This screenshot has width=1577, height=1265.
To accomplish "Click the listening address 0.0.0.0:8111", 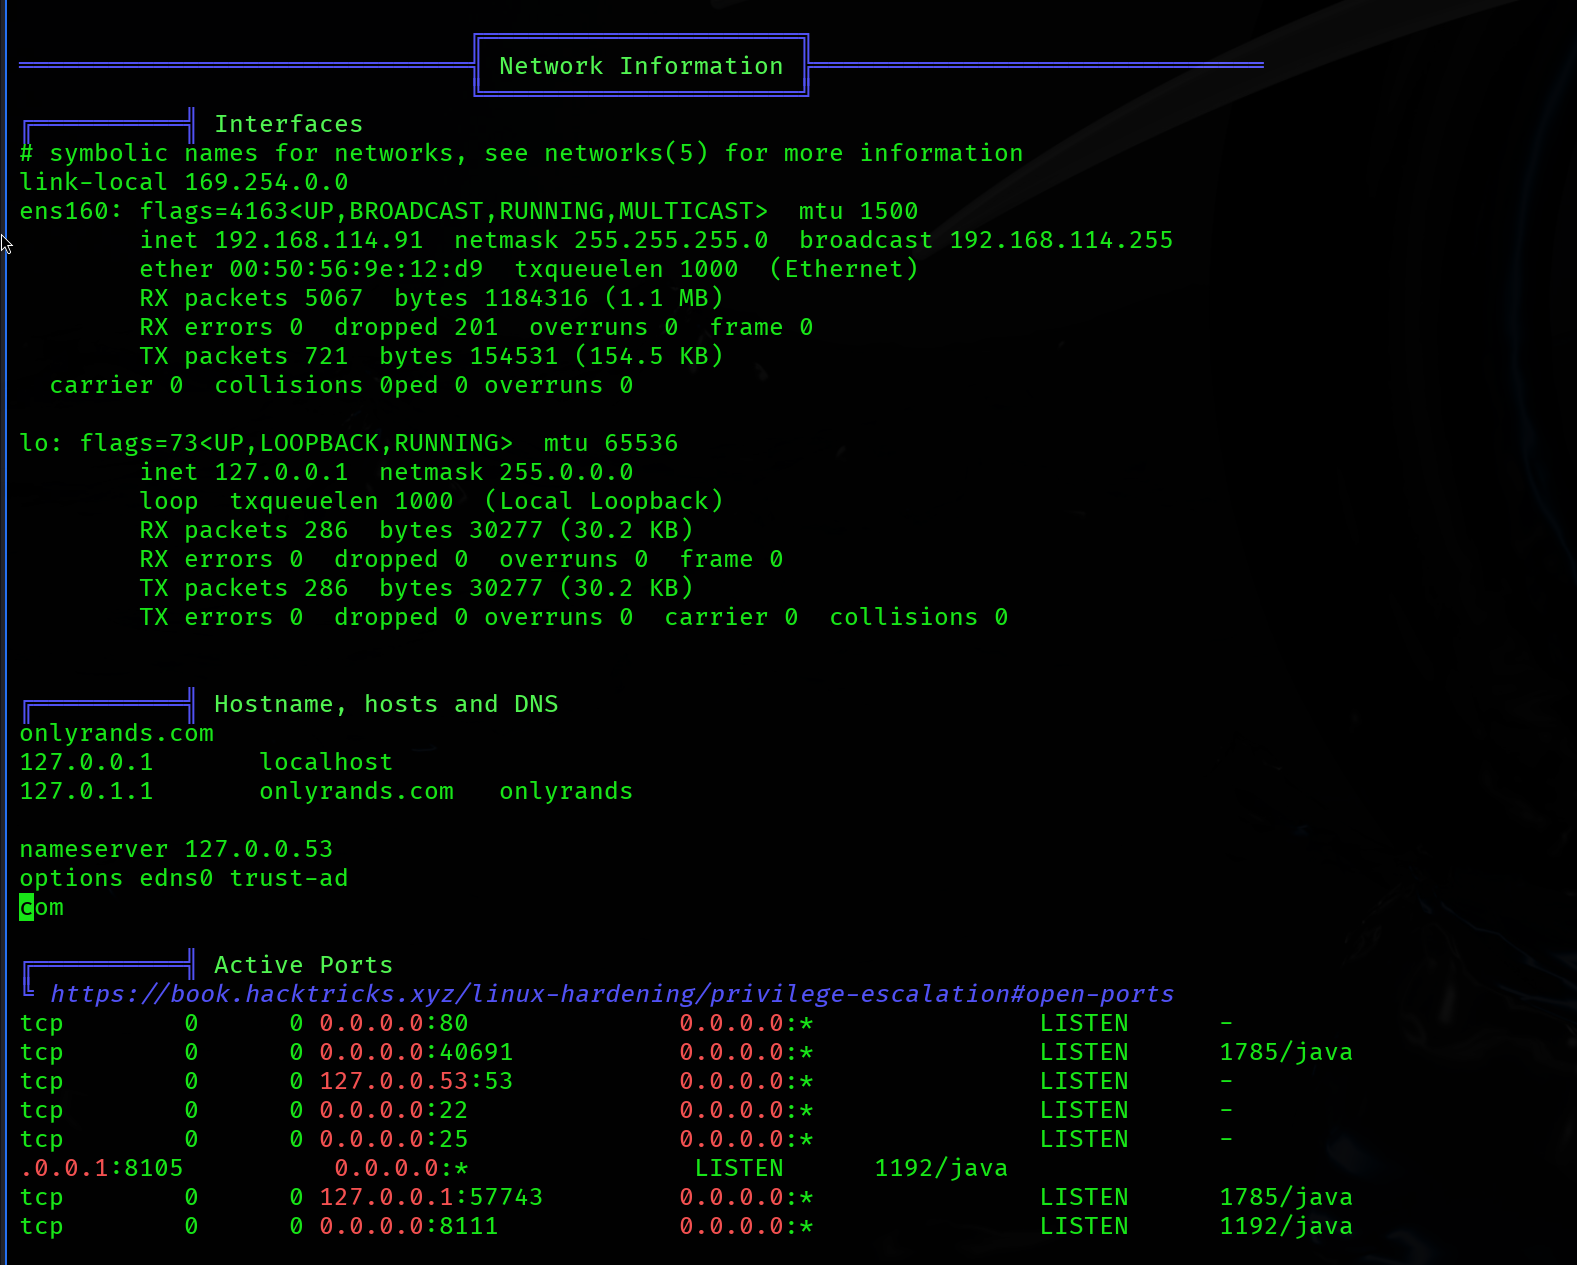I will 409,1226.
